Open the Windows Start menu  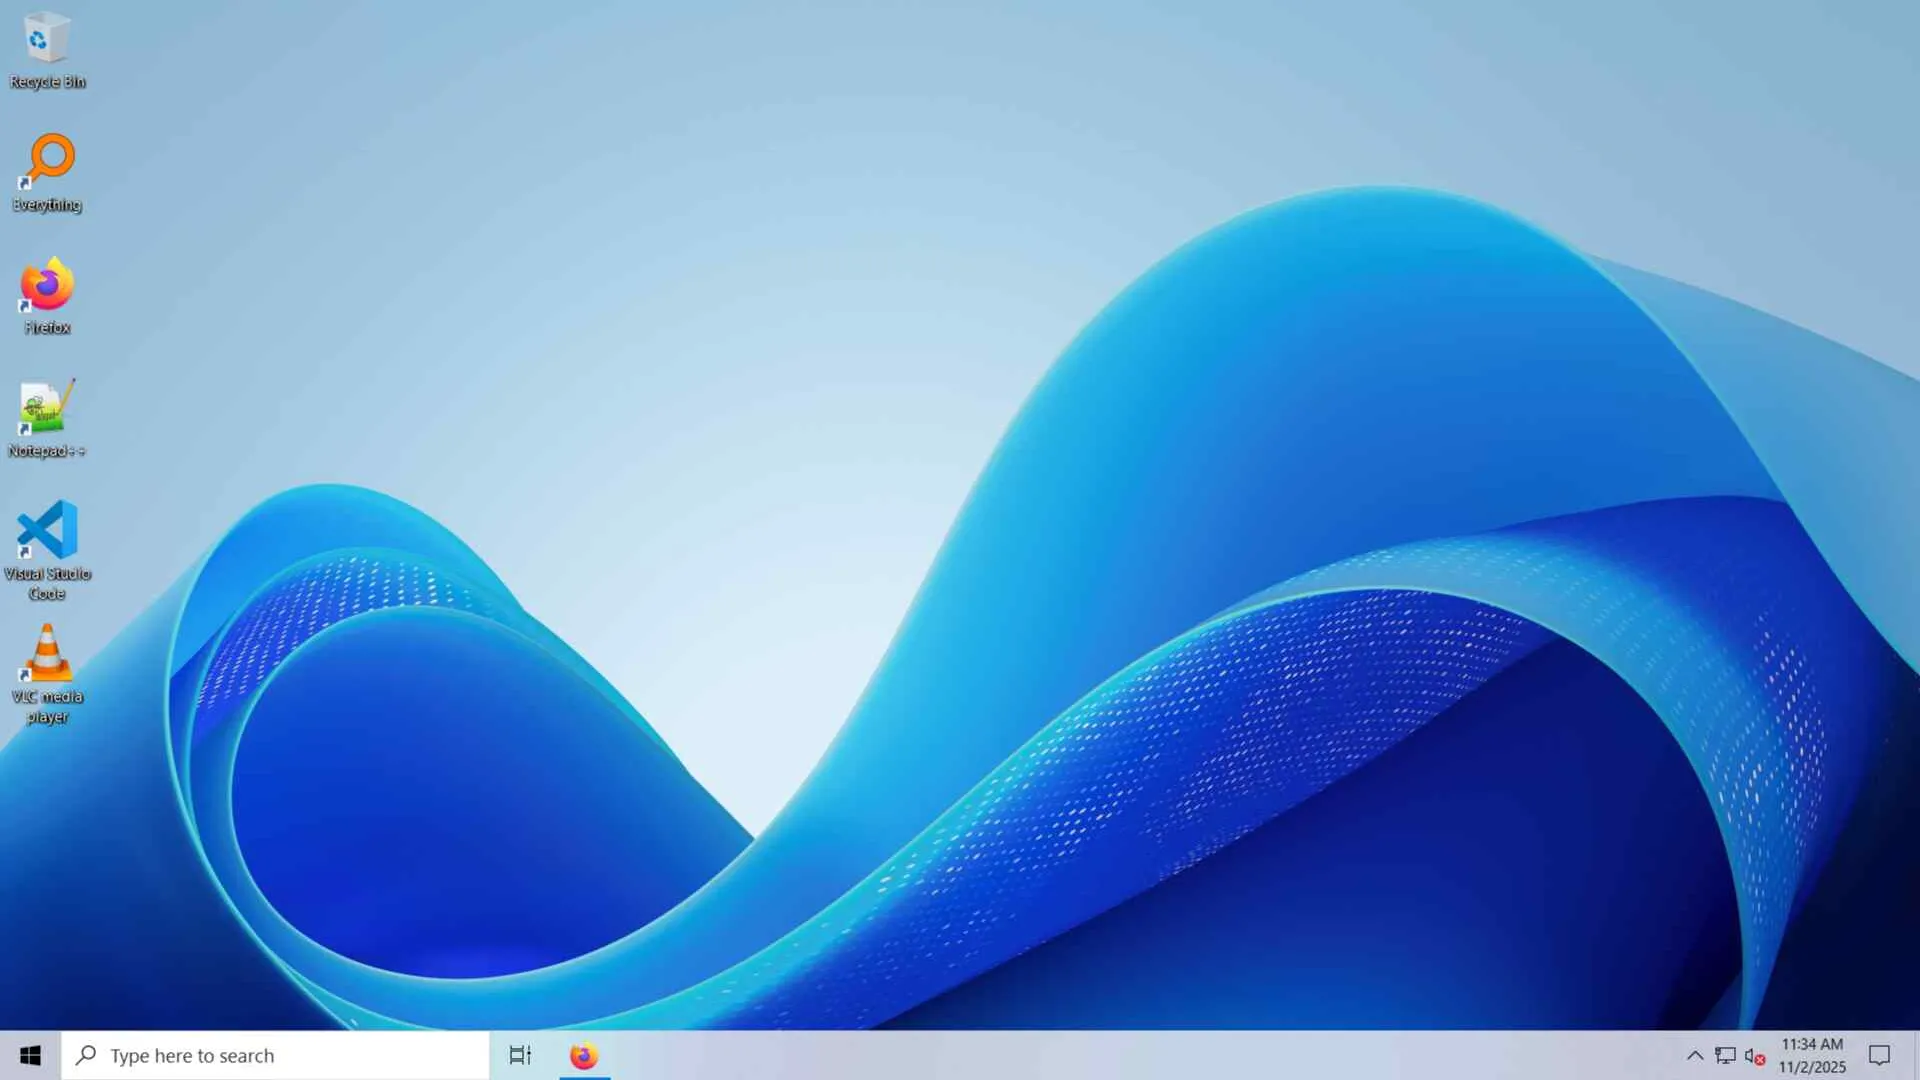point(30,1056)
